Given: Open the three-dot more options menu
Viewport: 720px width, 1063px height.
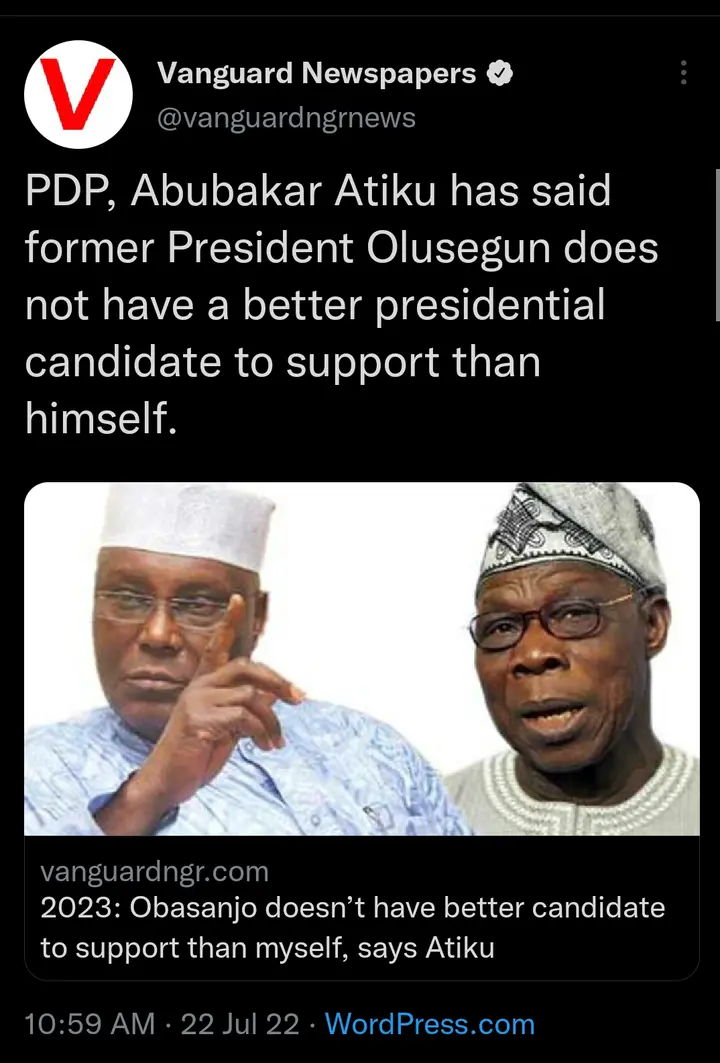Looking at the screenshot, I should tap(683, 73).
